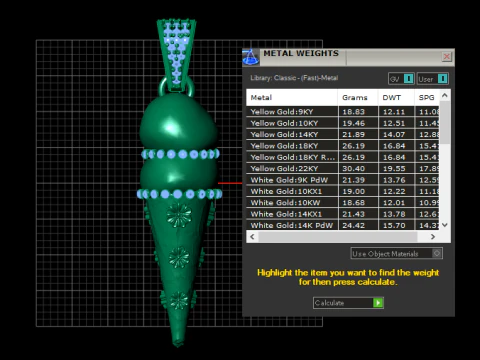Select the White Gold:10KW row
The height and width of the screenshot is (360, 480).
coord(343,203)
